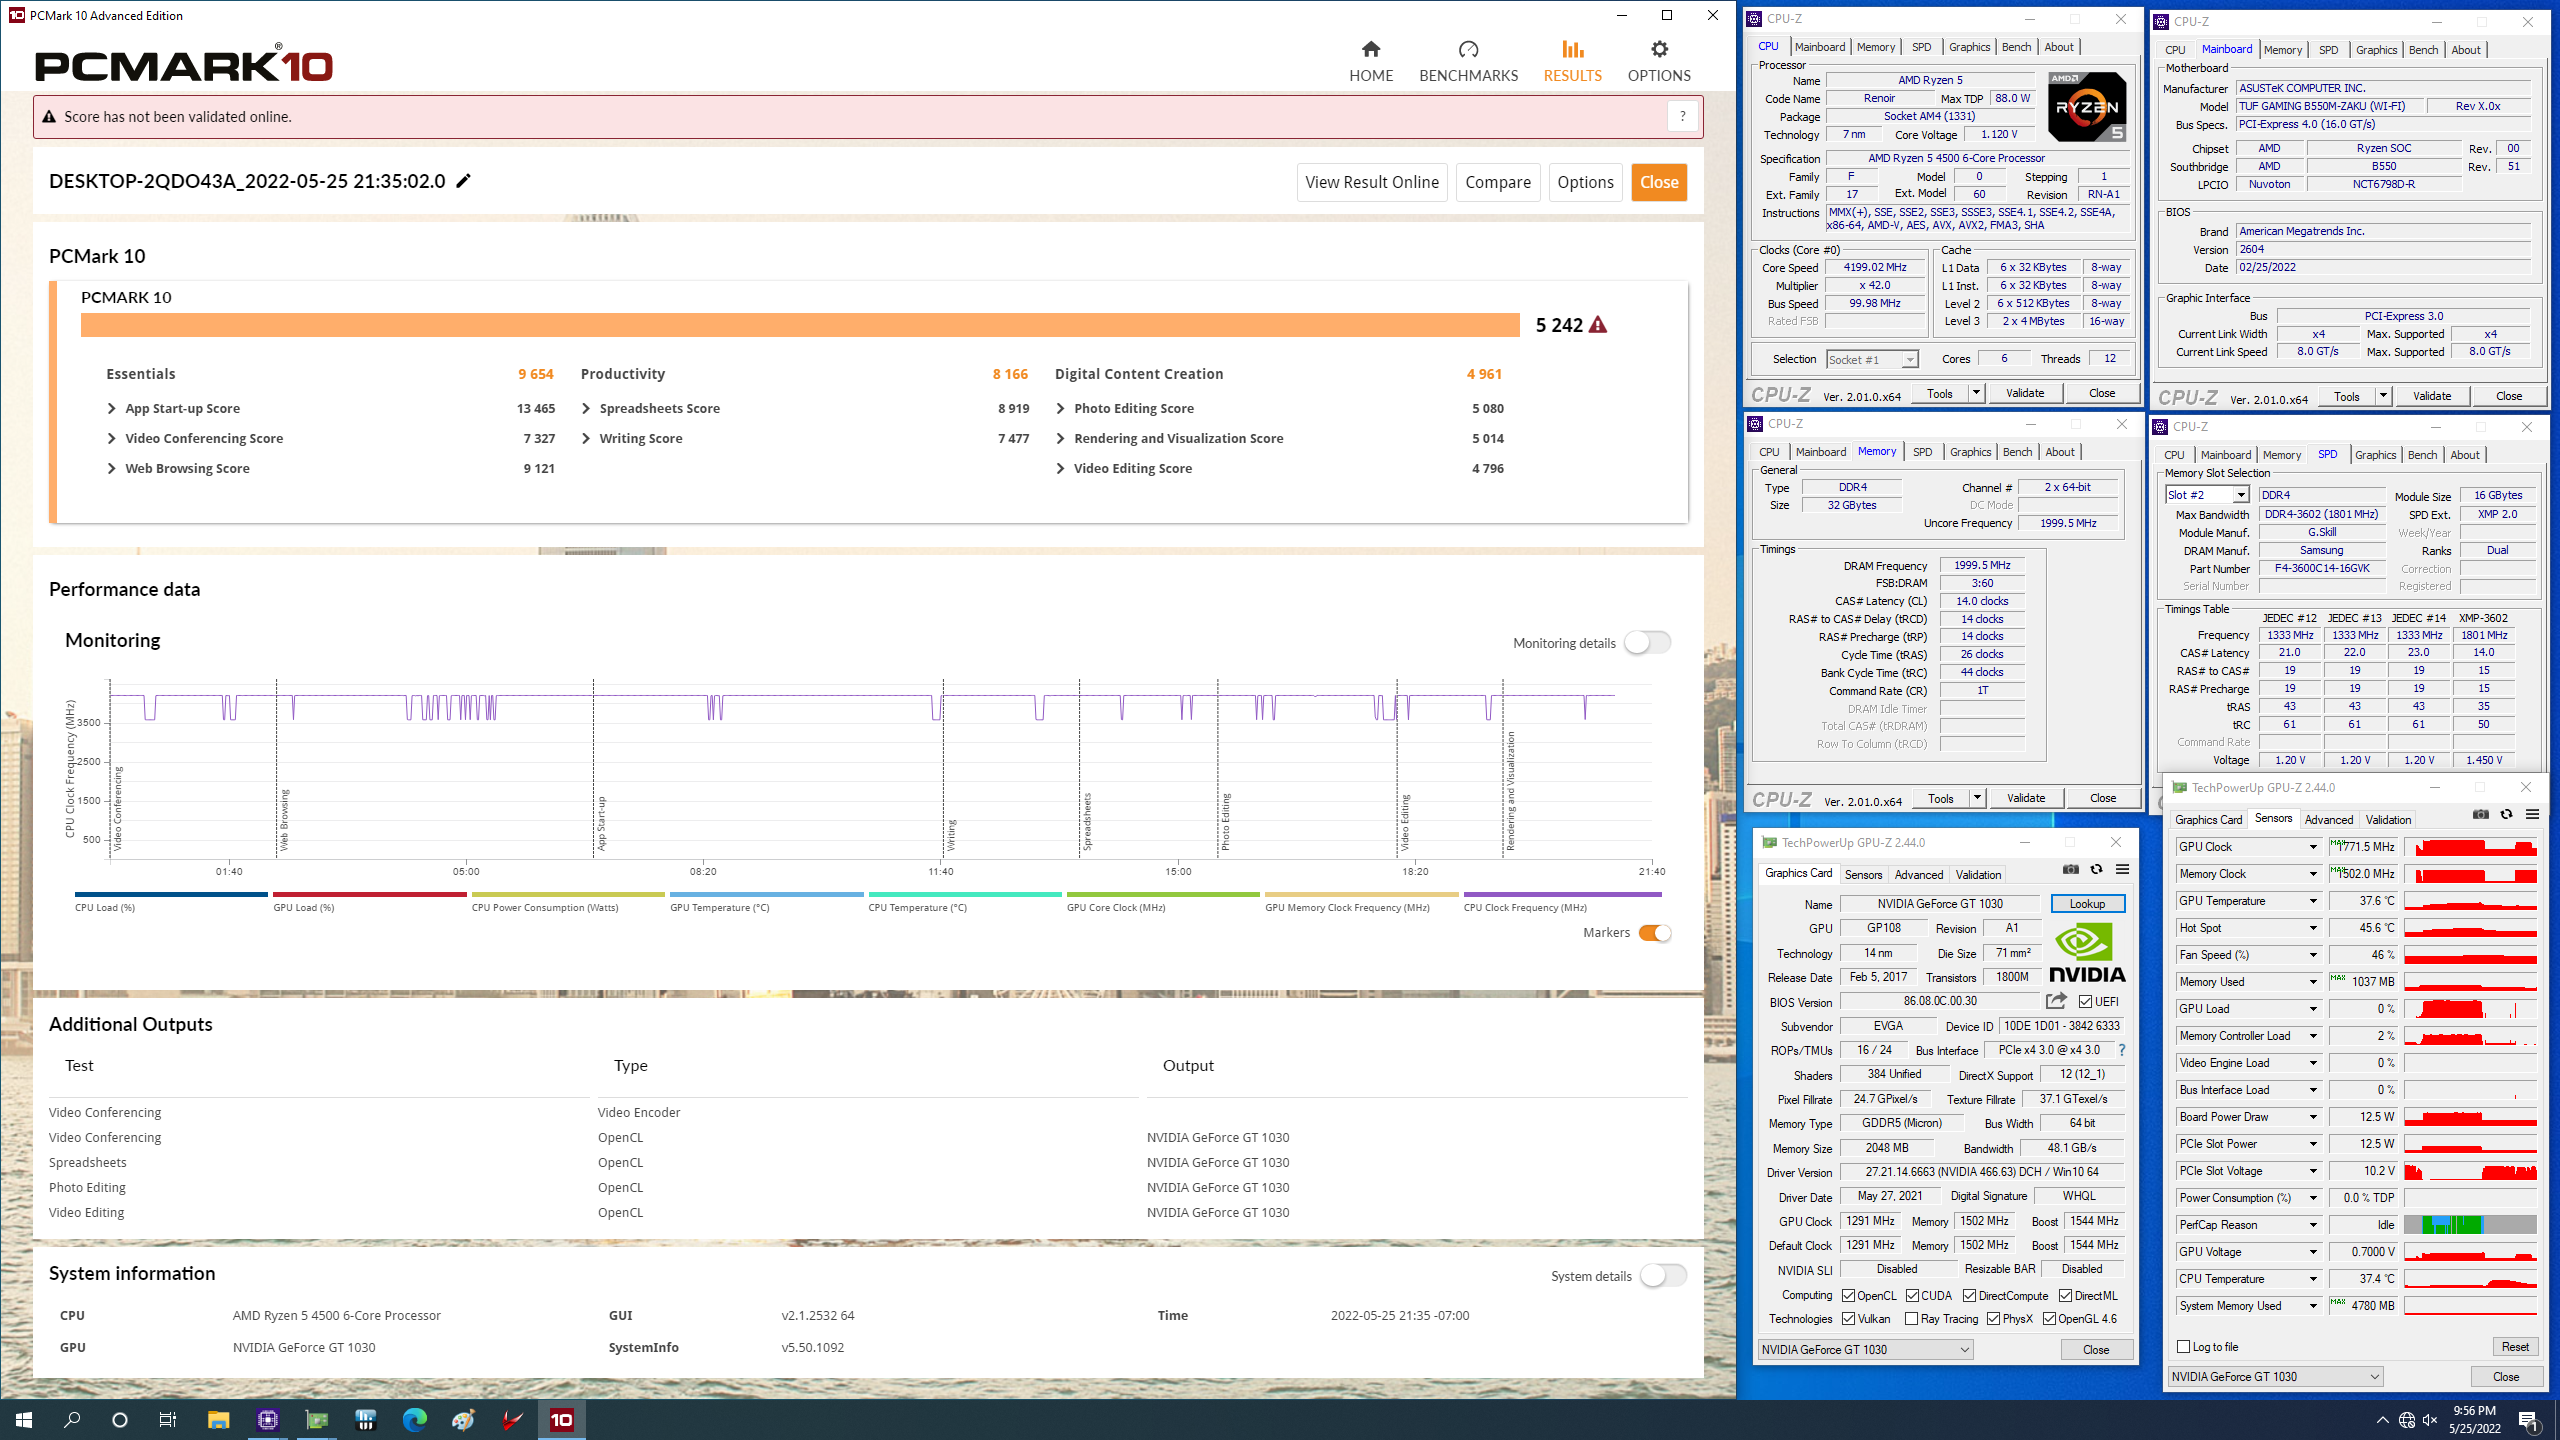
Task: Toggle PhysX checkbox in GPU-Z
Action: pyautogui.click(x=1994, y=1319)
